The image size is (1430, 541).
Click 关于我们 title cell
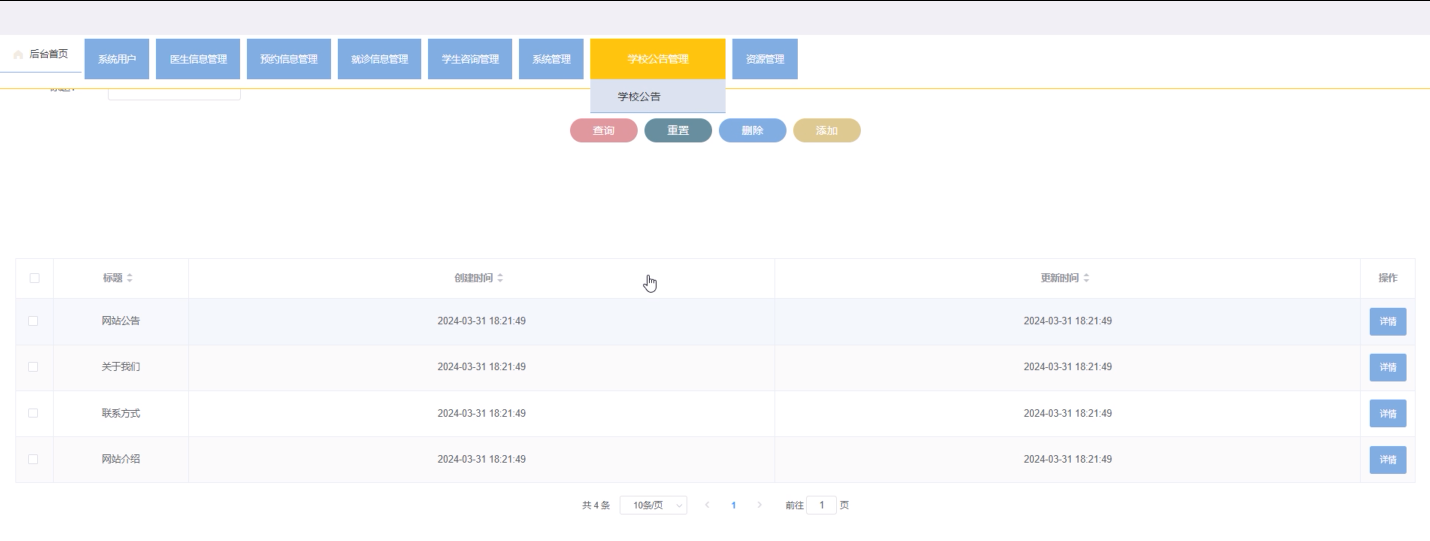pos(121,367)
